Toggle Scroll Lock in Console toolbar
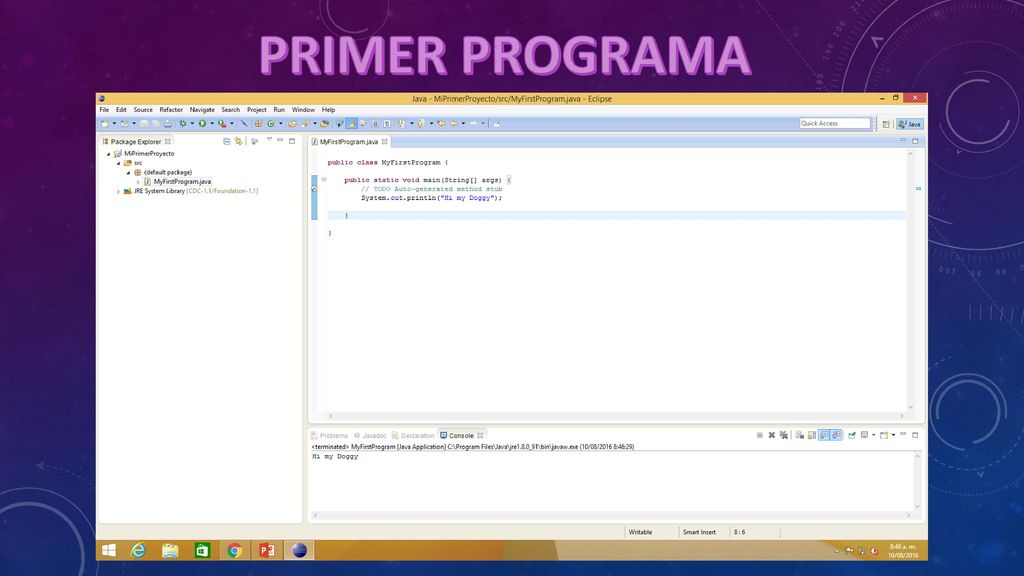 coord(812,435)
